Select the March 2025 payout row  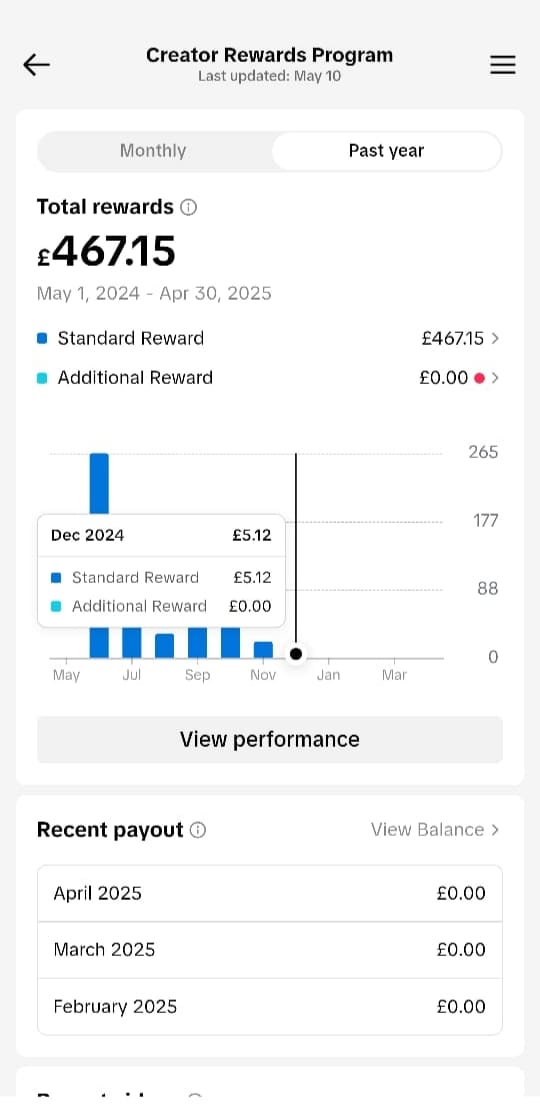(x=270, y=950)
